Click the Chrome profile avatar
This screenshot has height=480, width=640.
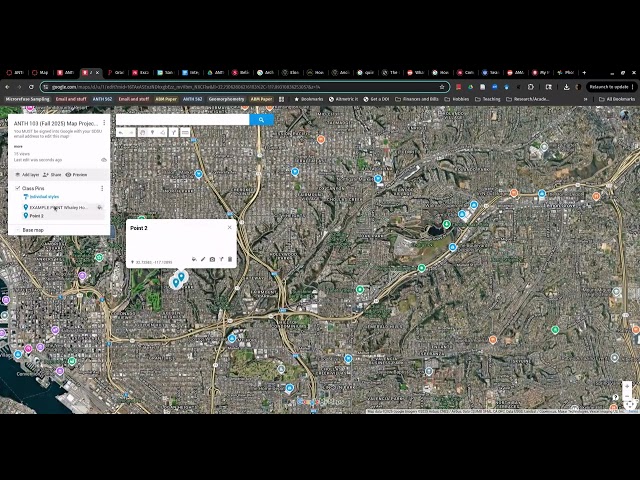[578, 87]
